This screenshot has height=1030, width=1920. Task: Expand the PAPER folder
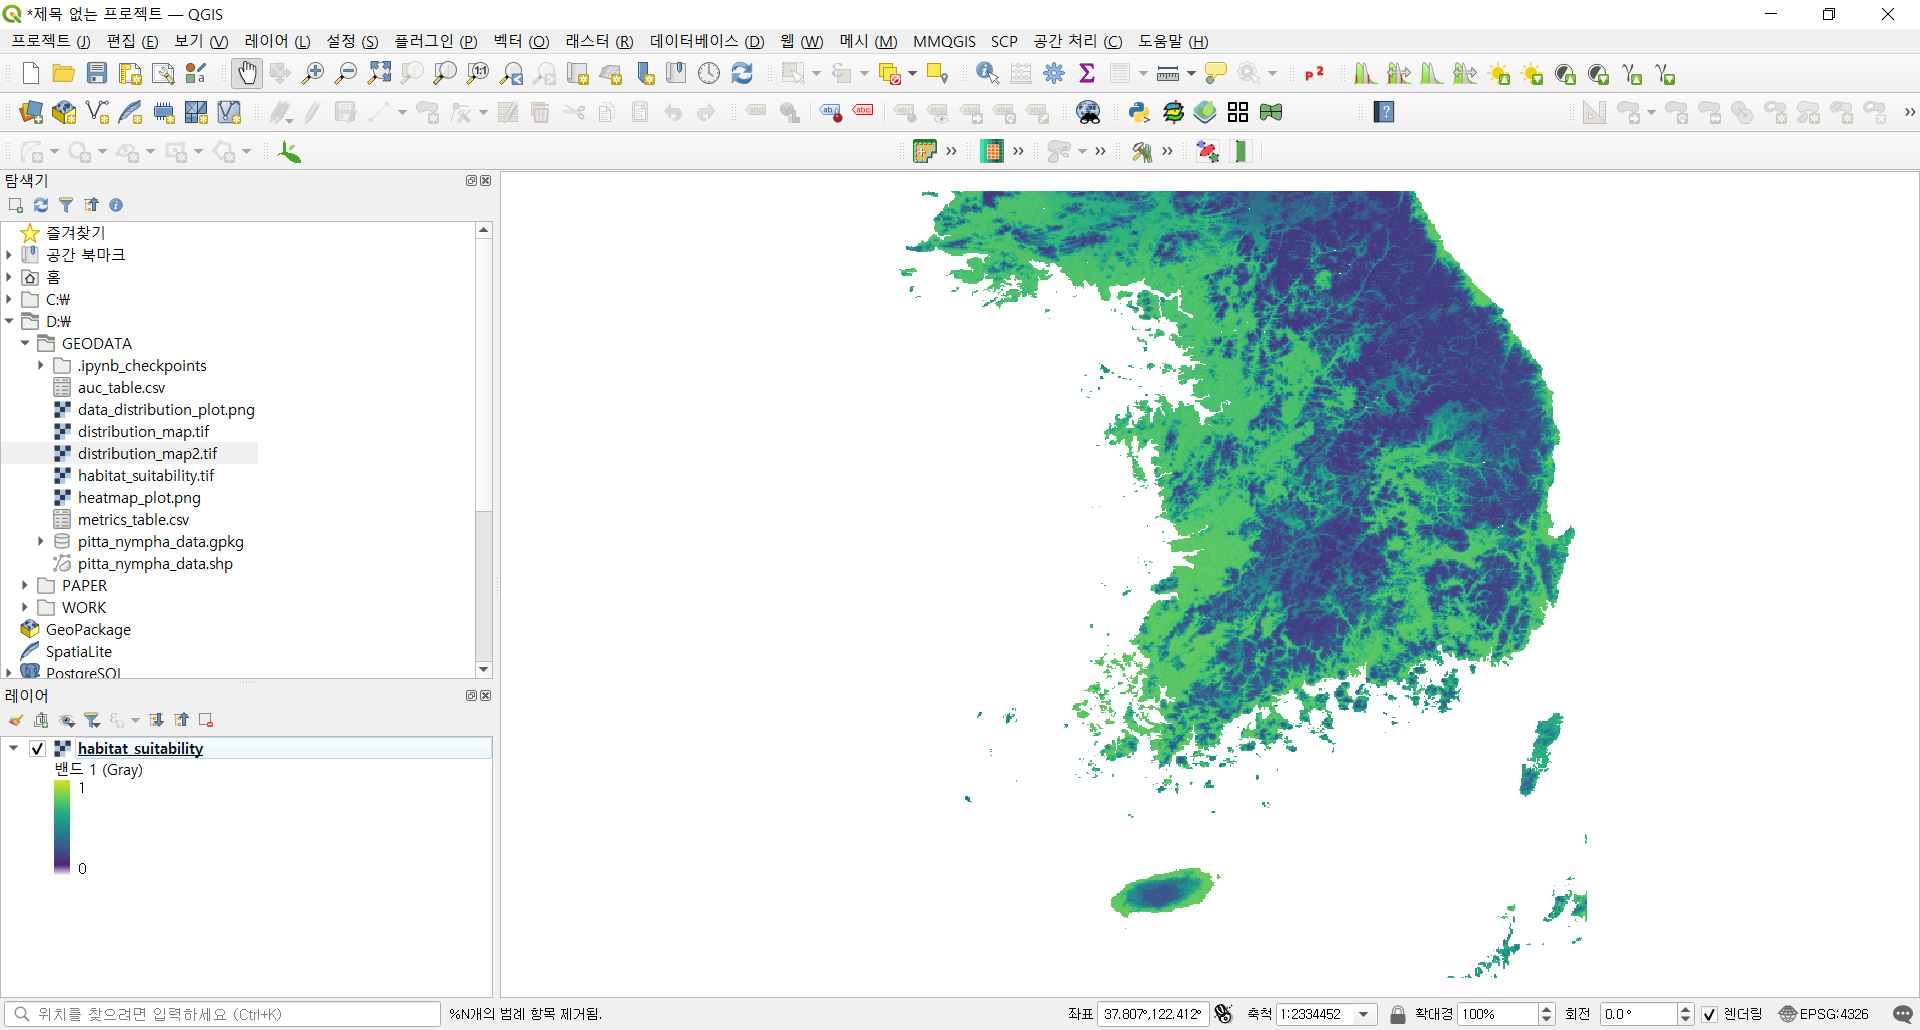(25, 585)
